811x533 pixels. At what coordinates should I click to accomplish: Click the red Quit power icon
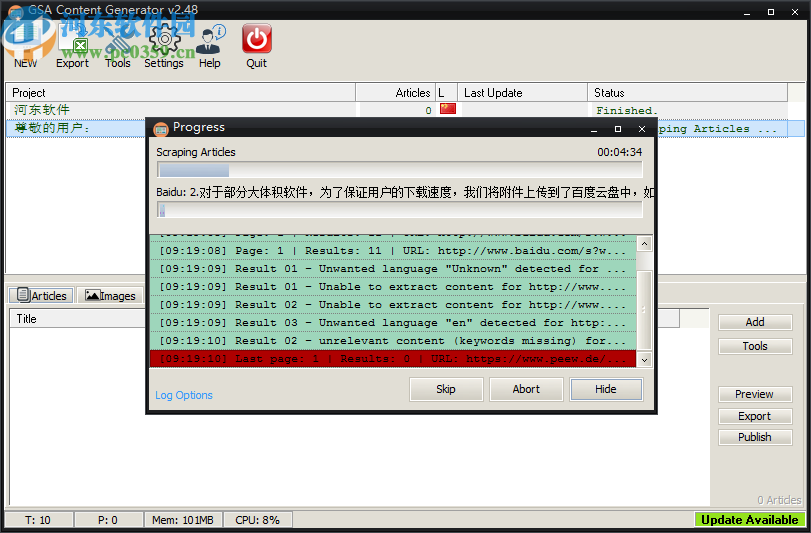[x=257, y=47]
